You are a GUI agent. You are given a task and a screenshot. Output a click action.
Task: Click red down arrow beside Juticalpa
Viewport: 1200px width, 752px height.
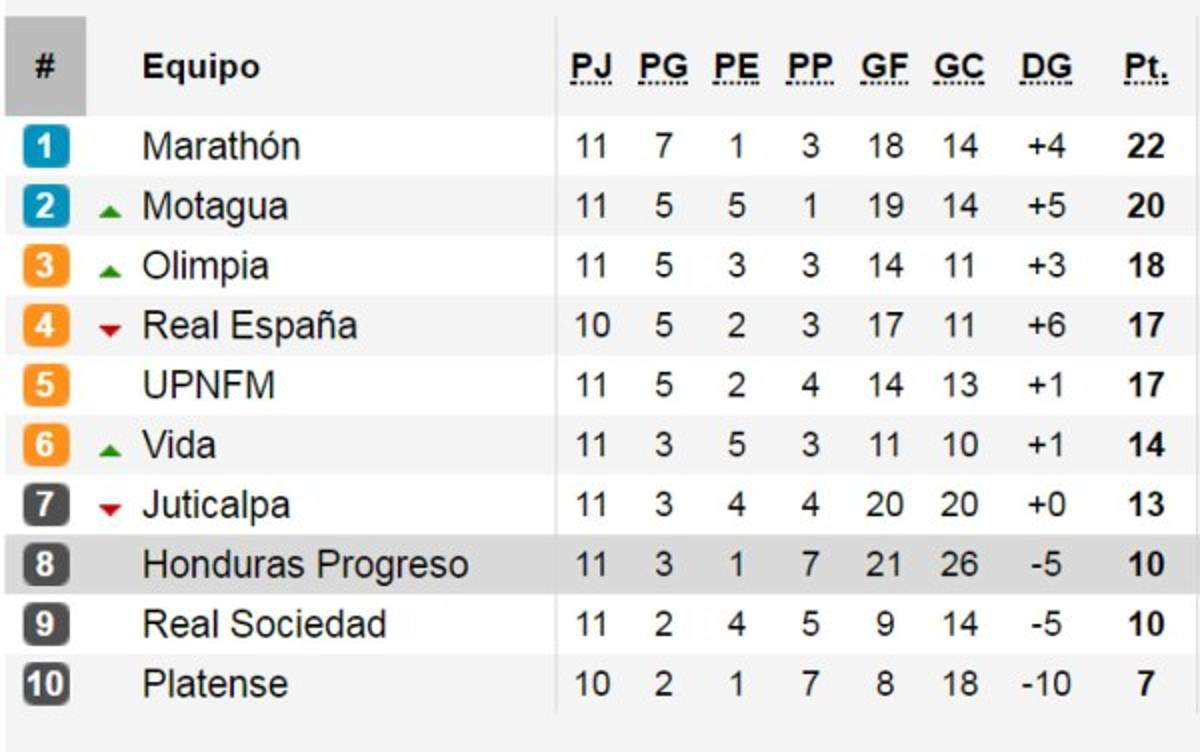click(110, 510)
